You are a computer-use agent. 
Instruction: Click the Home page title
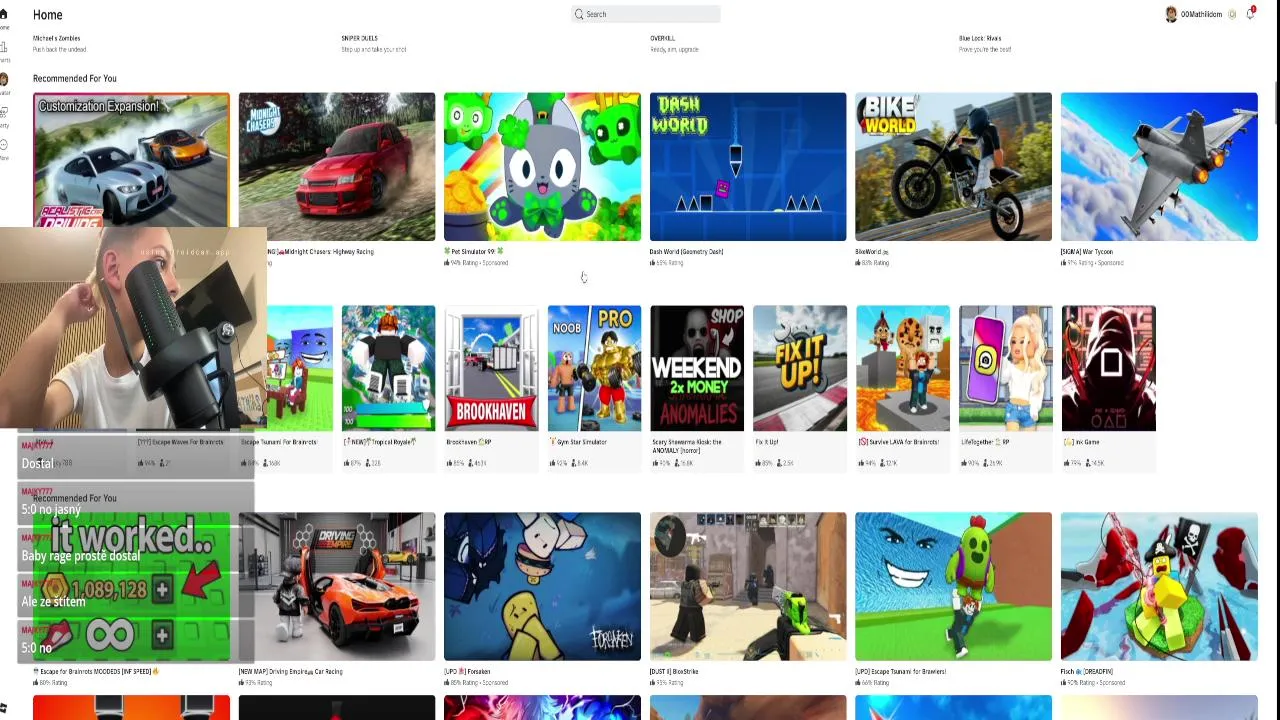[x=48, y=15]
